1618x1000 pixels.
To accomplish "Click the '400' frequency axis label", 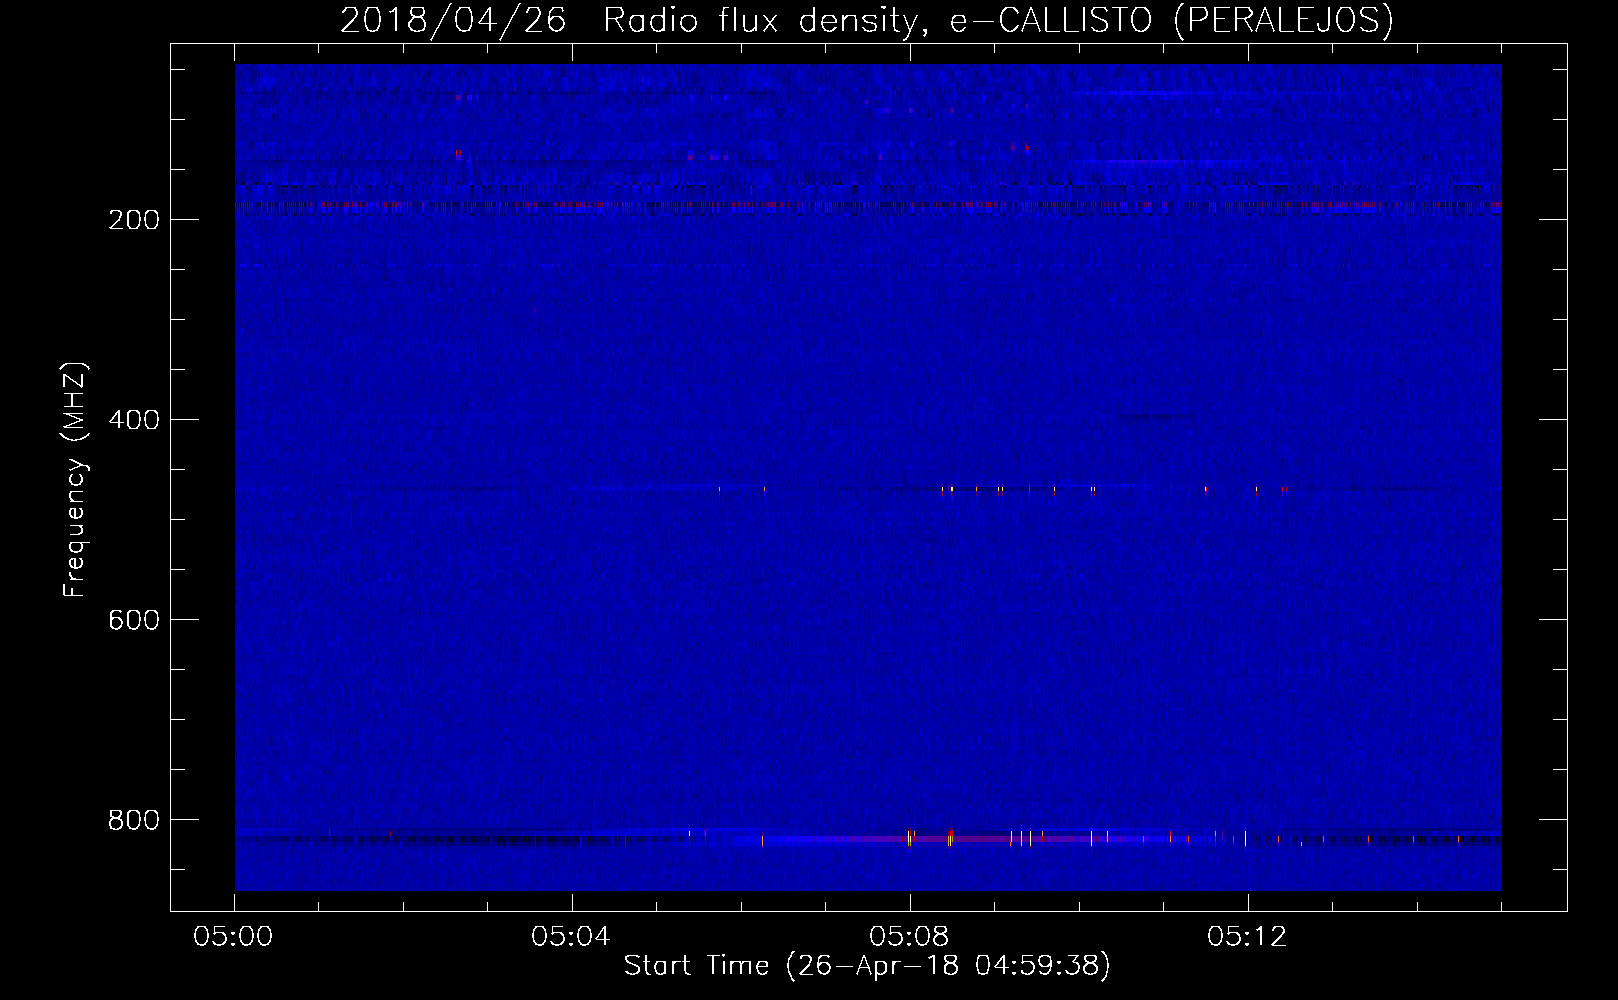I will pyautogui.click(x=133, y=420).
